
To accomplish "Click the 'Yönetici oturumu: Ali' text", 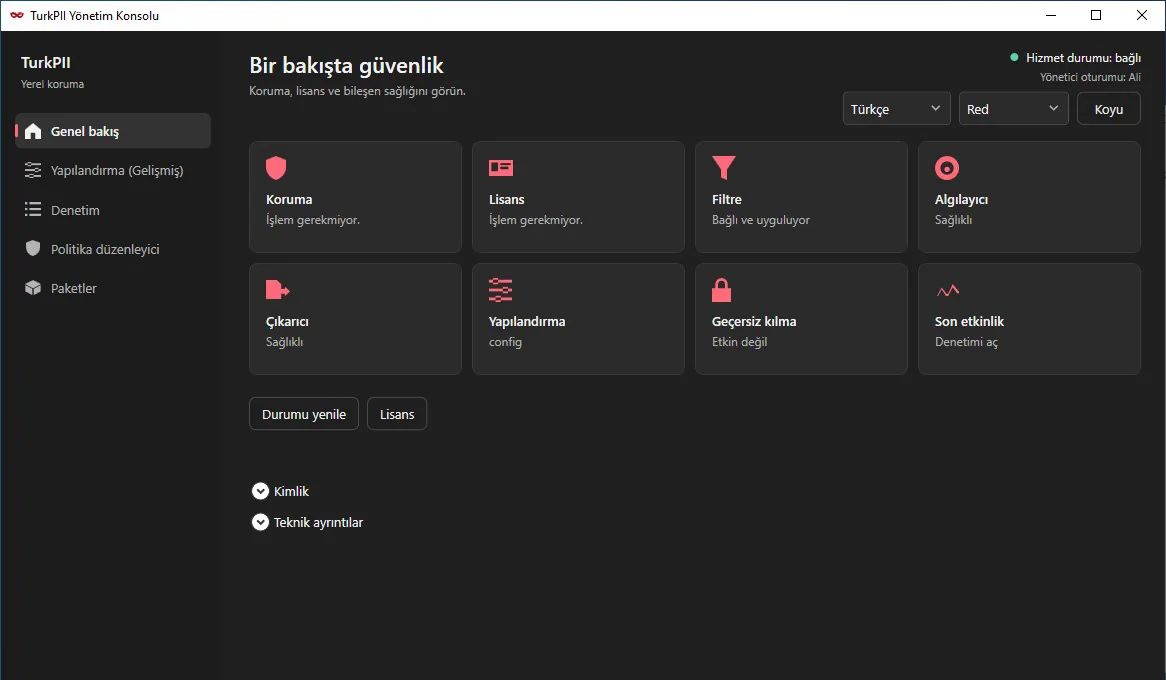I will [x=1090, y=77].
